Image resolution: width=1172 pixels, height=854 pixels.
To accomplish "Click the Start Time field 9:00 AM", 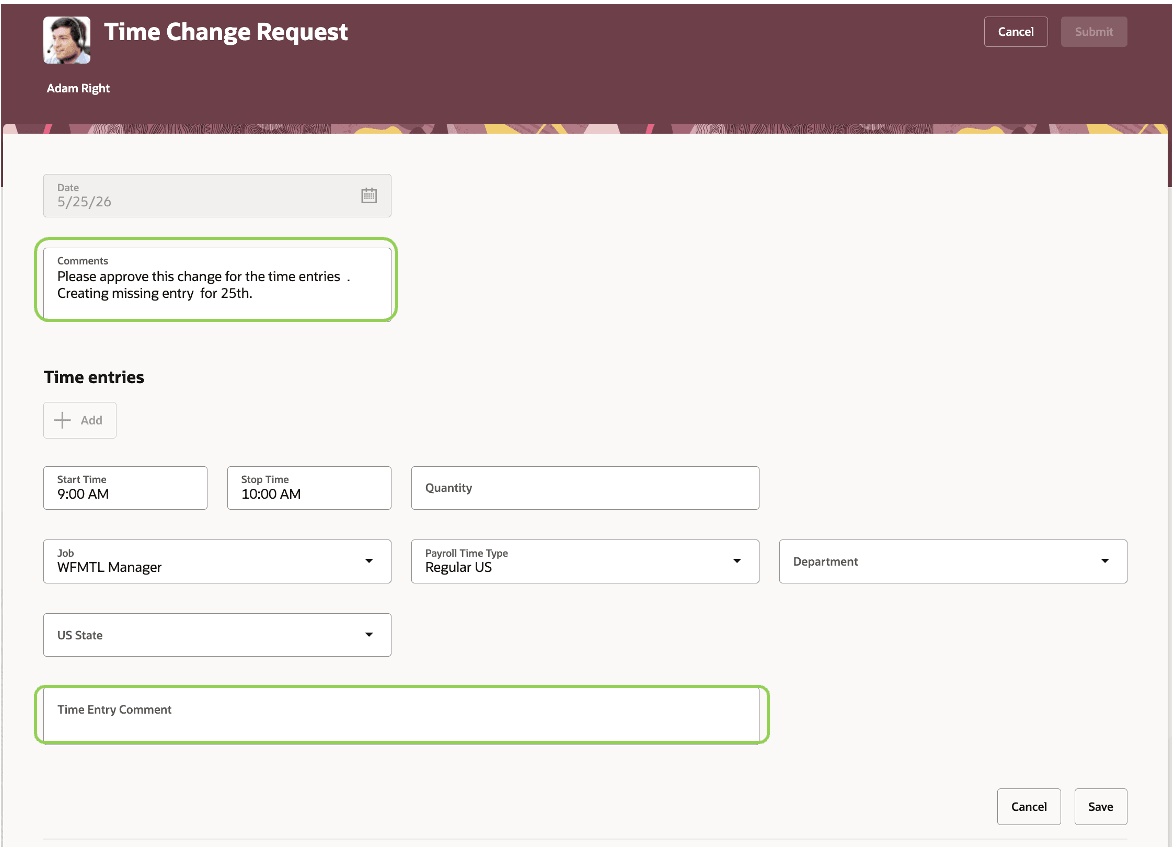I will pos(125,488).
